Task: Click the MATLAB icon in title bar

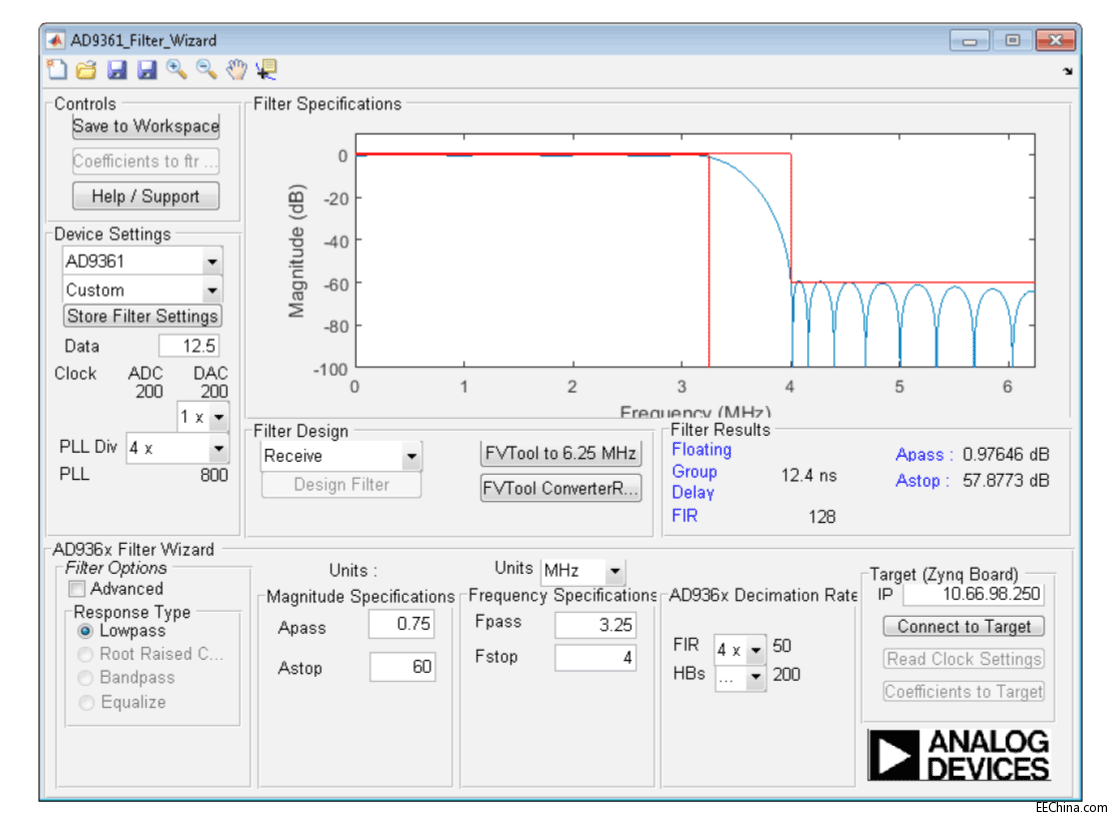Action: click(x=55, y=40)
